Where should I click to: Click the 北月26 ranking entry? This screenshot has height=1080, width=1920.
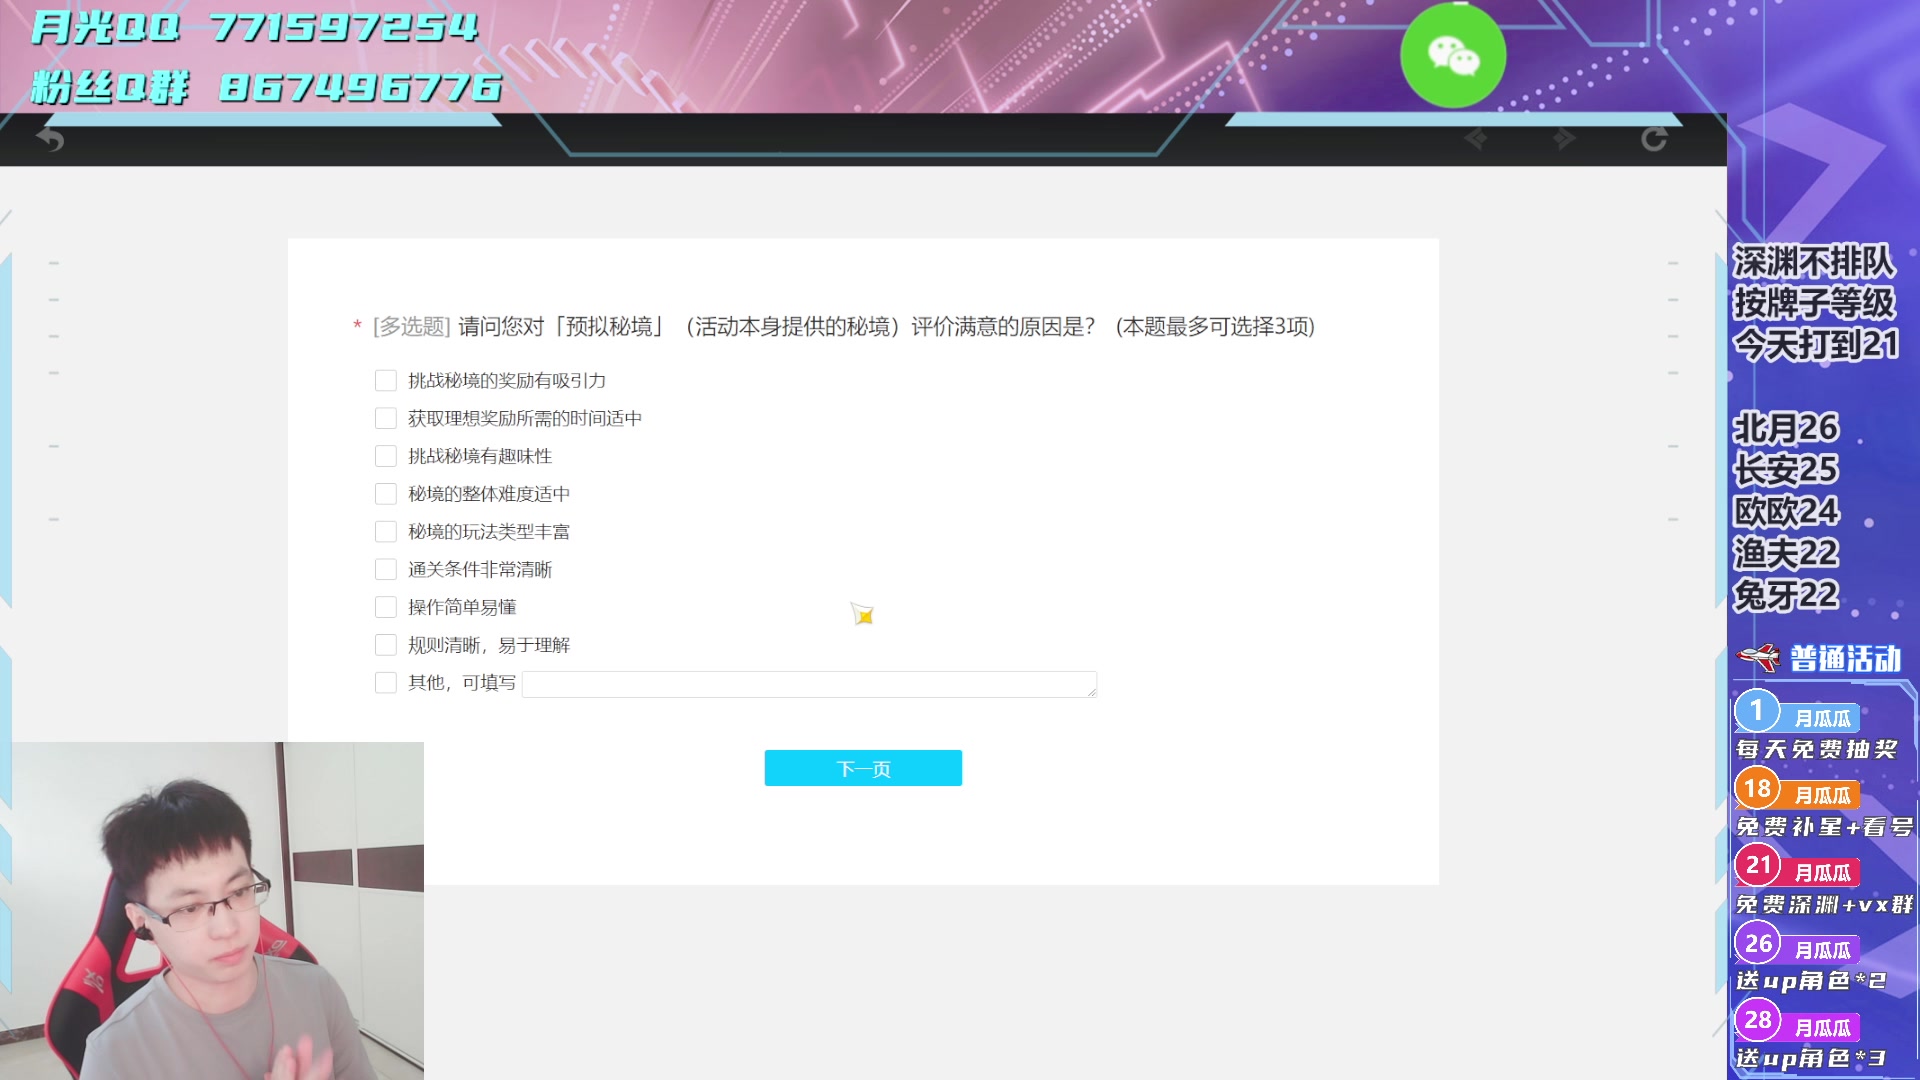point(1786,428)
